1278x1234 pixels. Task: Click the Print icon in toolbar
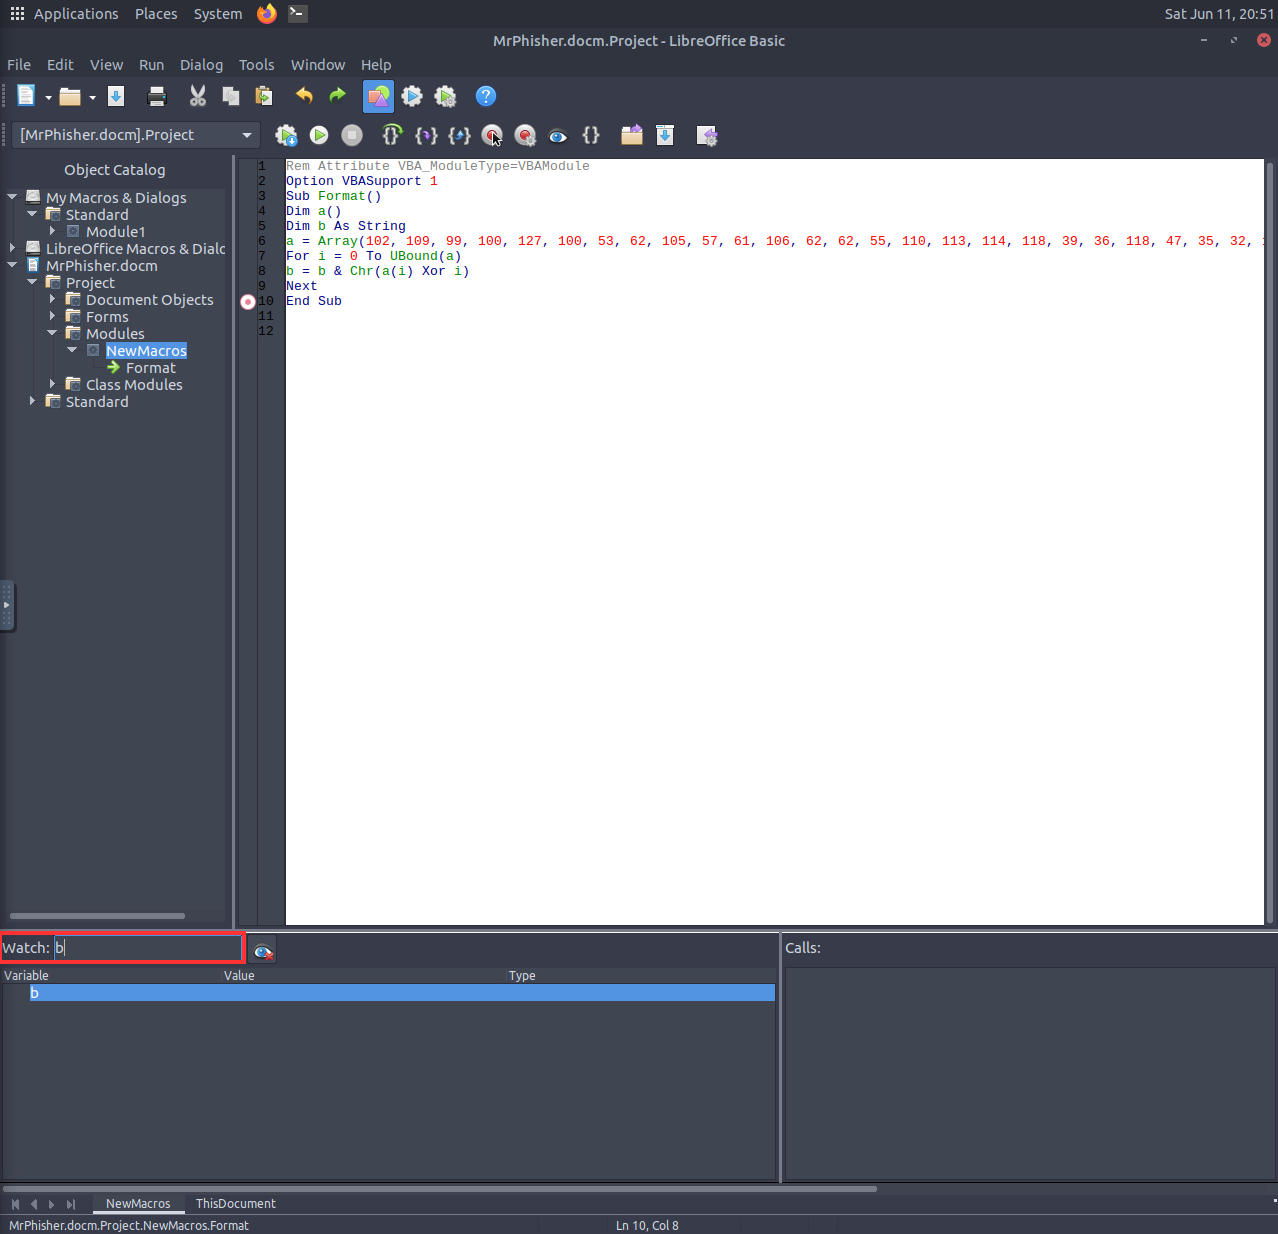(x=157, y=96)
